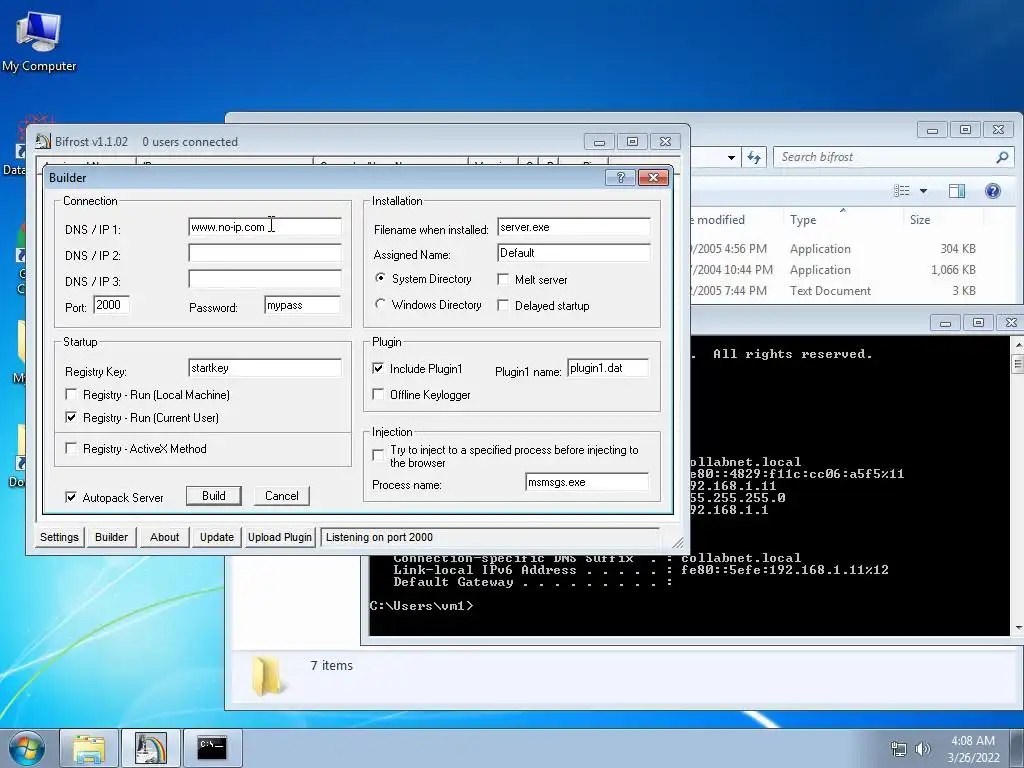Click the Explorer help icon
The width and height of the screenshot is (1024, 768).
point(993,191)
